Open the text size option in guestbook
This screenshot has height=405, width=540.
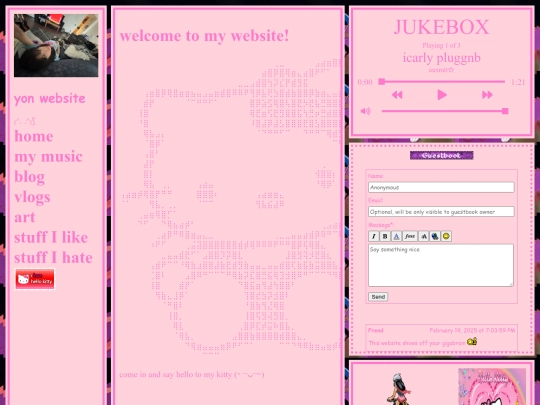423,236
